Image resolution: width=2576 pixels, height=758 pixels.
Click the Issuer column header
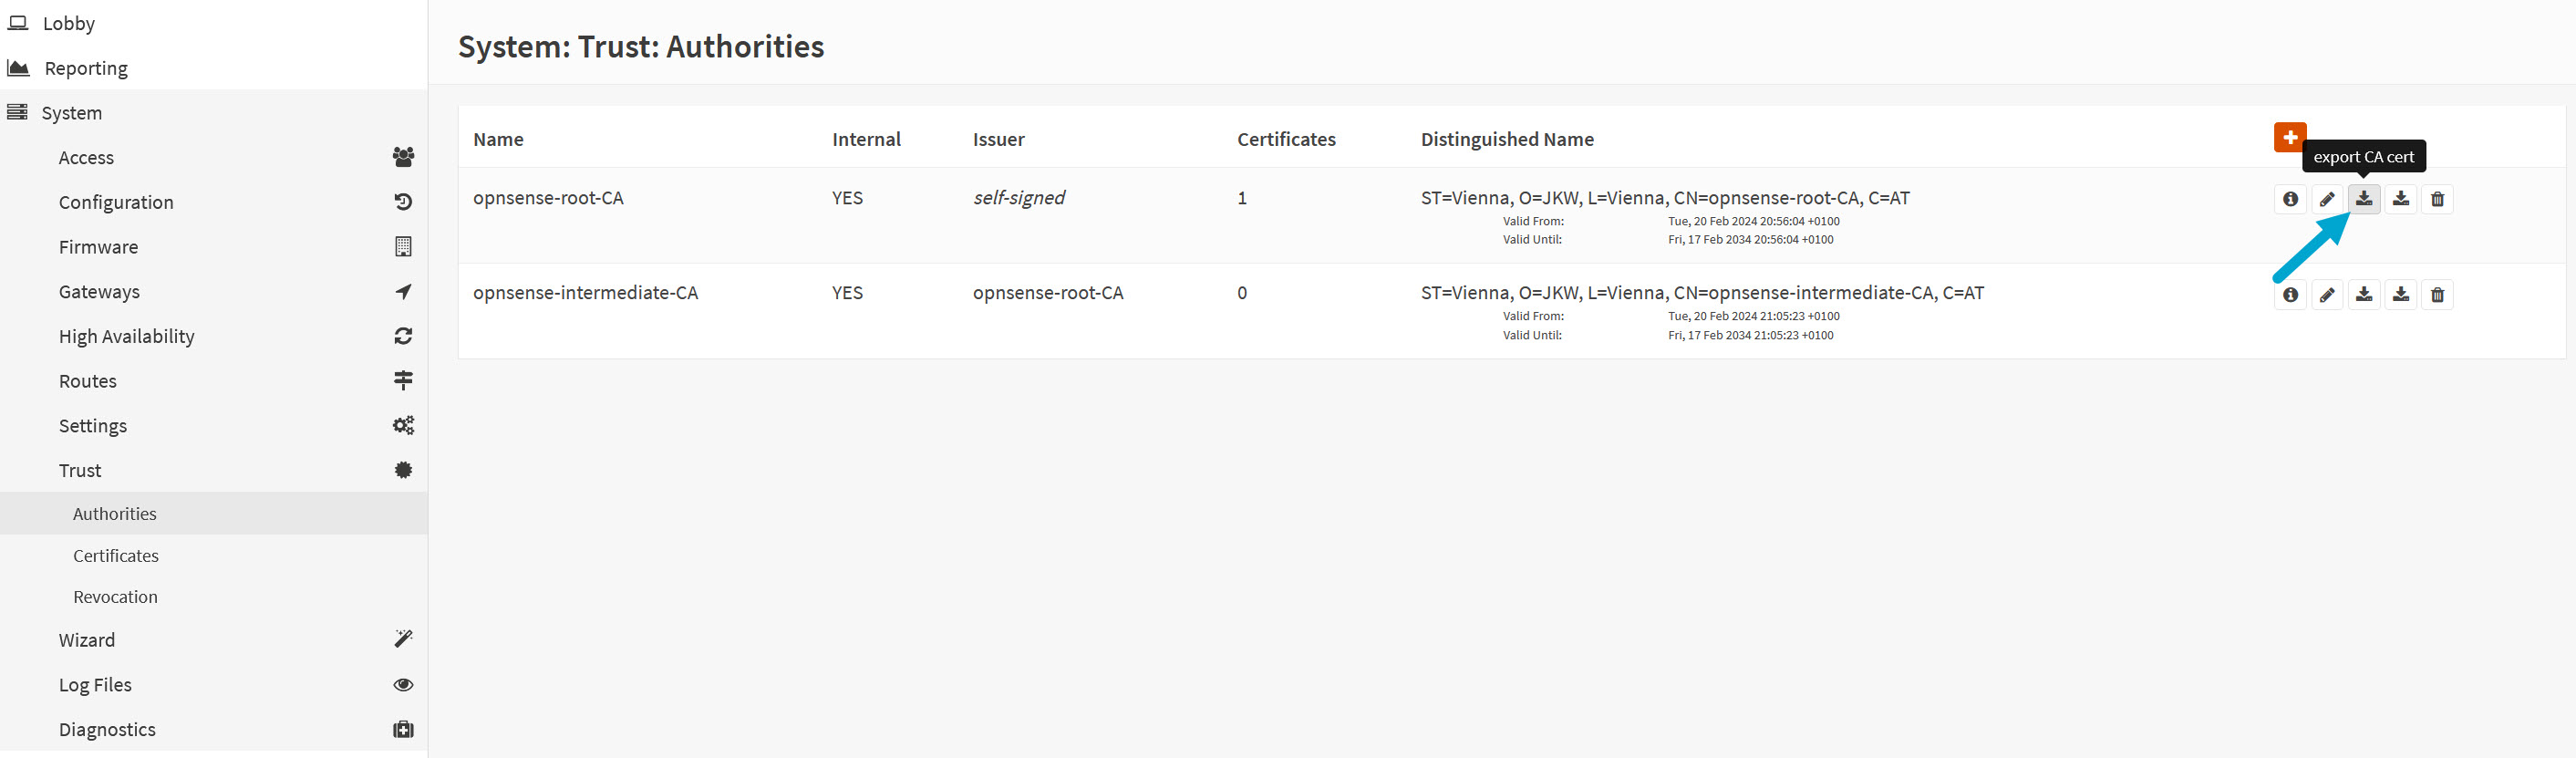(998, 139)
